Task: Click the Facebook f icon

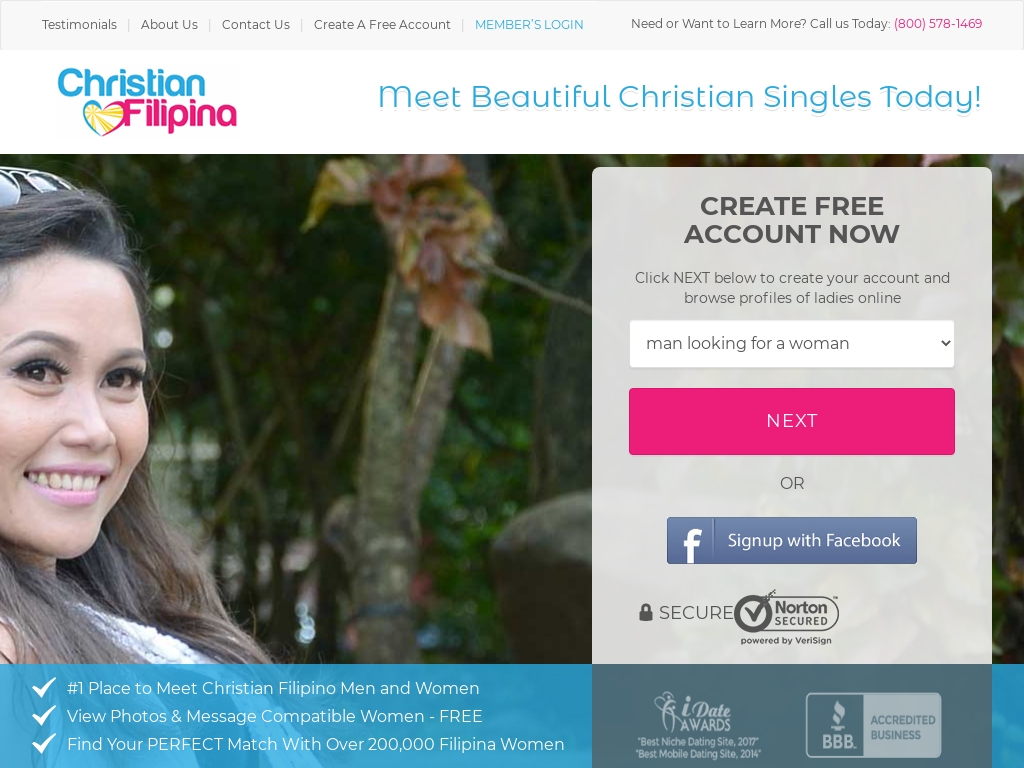Action: (x=692, y=541)
